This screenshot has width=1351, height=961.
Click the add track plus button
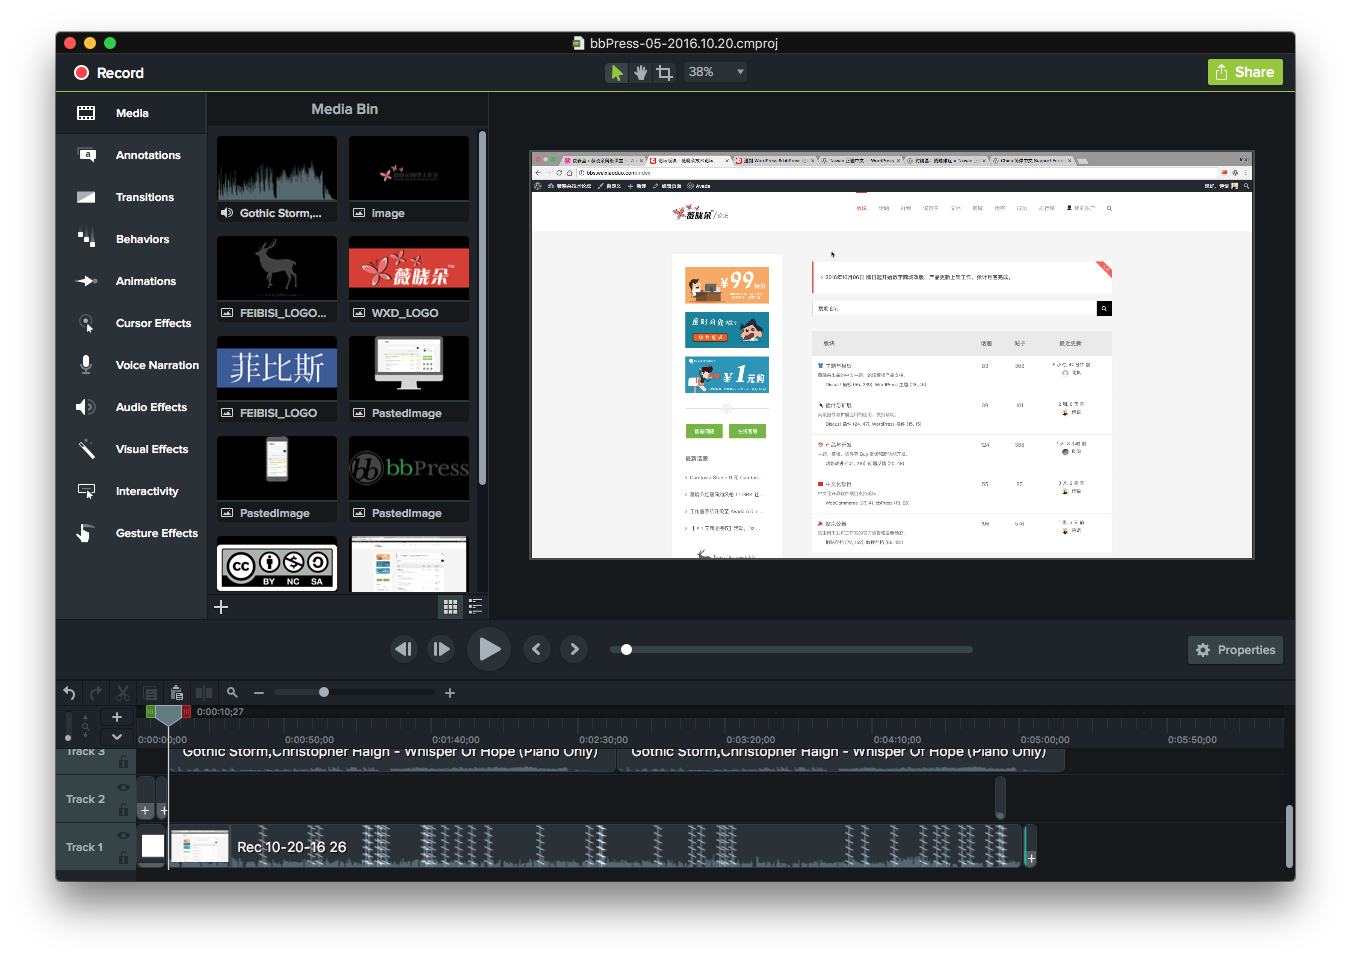[117, 717]
